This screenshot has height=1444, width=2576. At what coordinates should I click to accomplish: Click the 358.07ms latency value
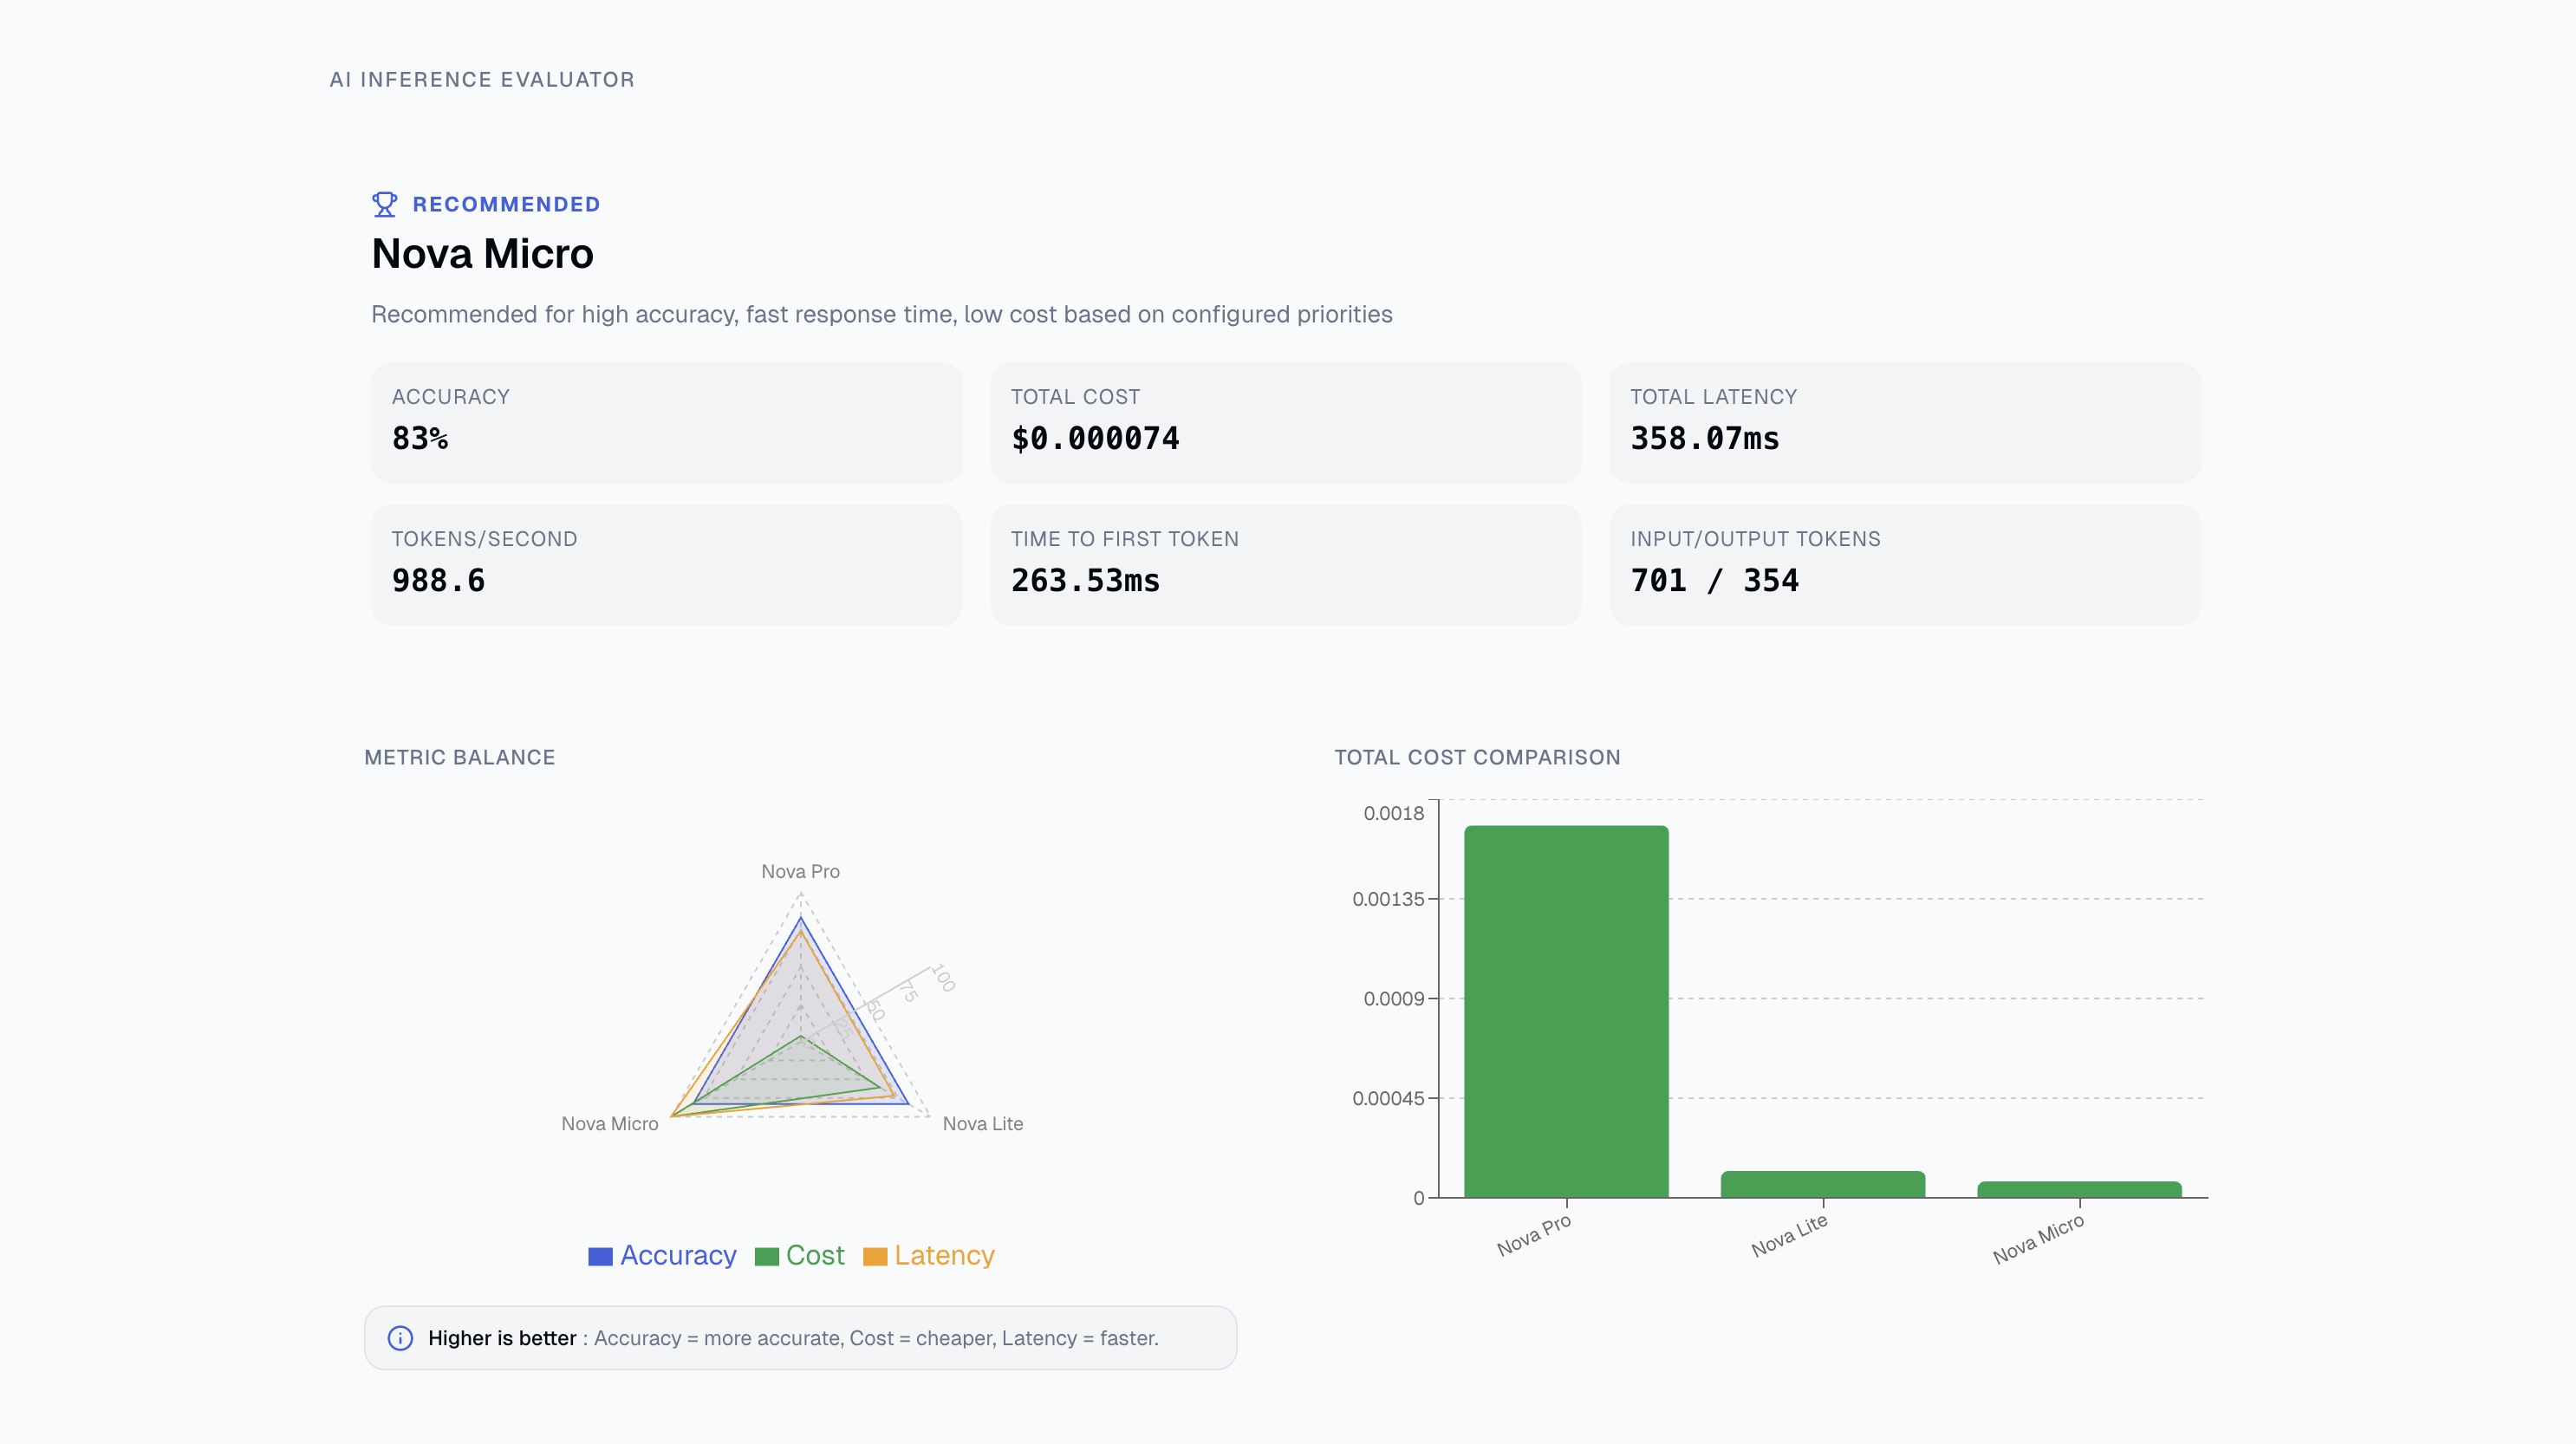[1705, 438]
